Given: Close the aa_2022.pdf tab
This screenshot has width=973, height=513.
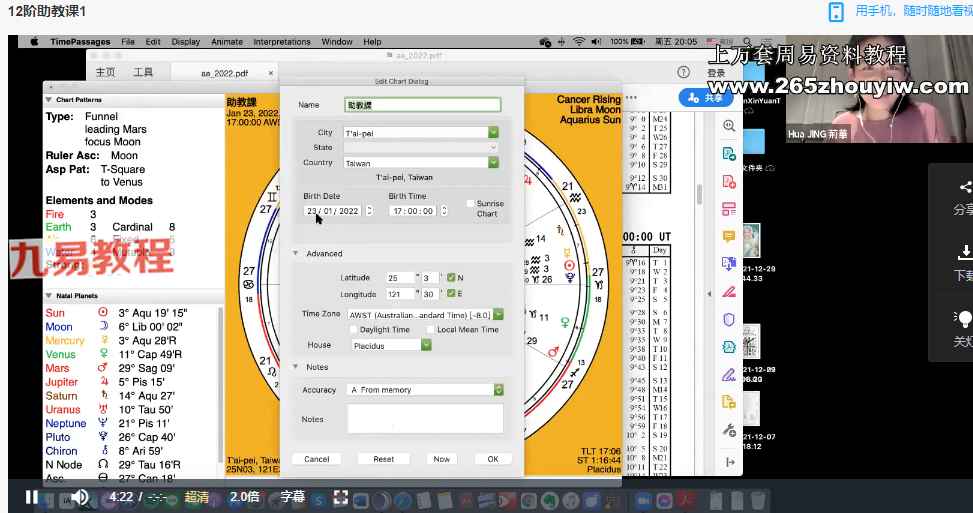Looking at the screenshot, I should 271,73.
